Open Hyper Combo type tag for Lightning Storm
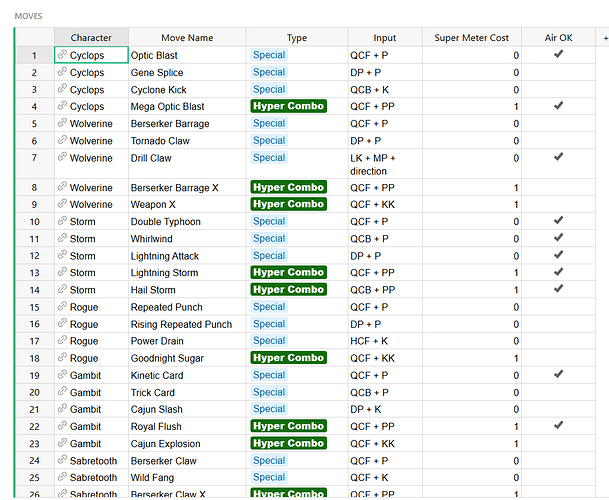609x500 pixels. 289,272
